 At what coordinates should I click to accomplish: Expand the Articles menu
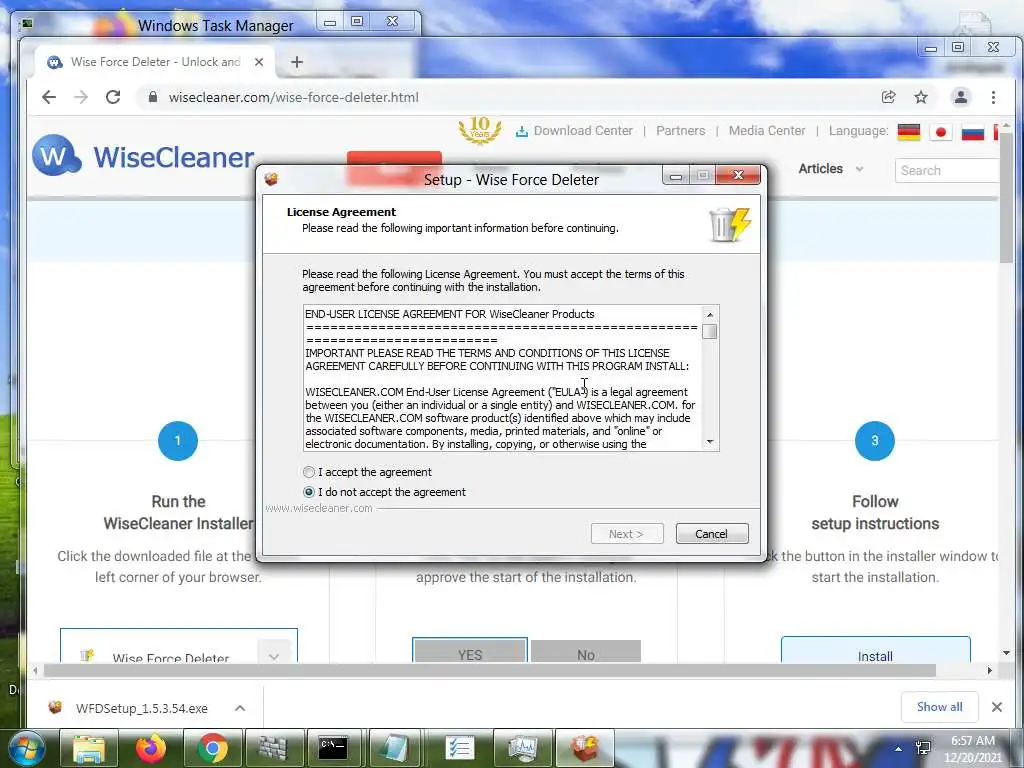(x=831, y=168)
